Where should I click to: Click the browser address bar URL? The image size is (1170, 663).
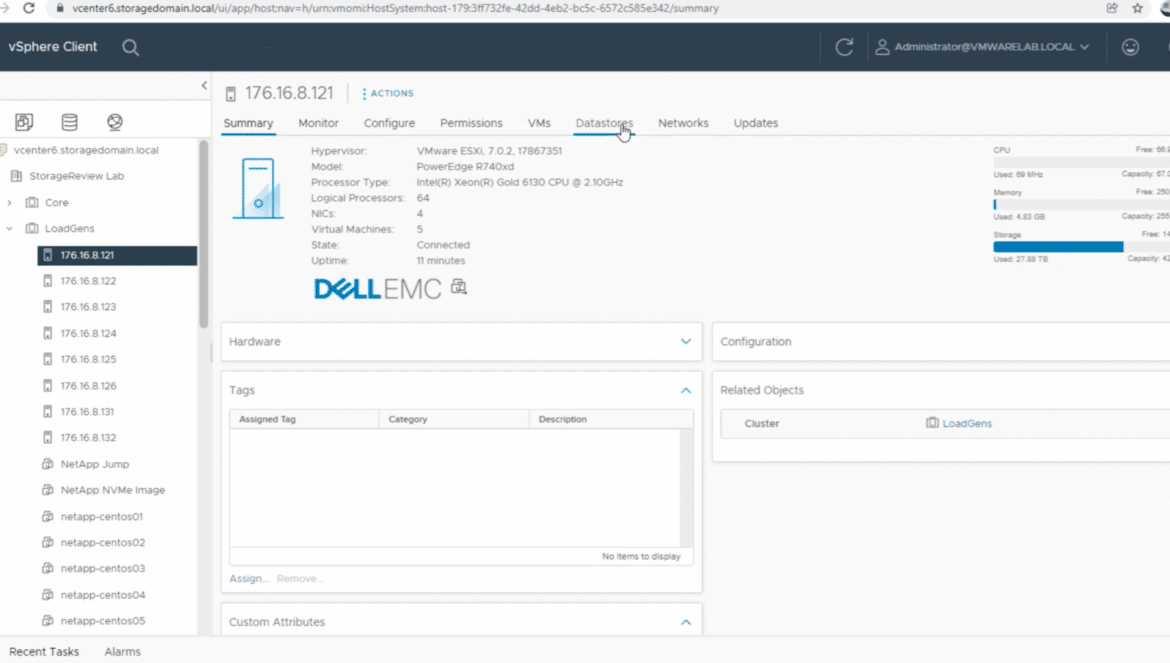pyautogui.click(x=395, y=8)
